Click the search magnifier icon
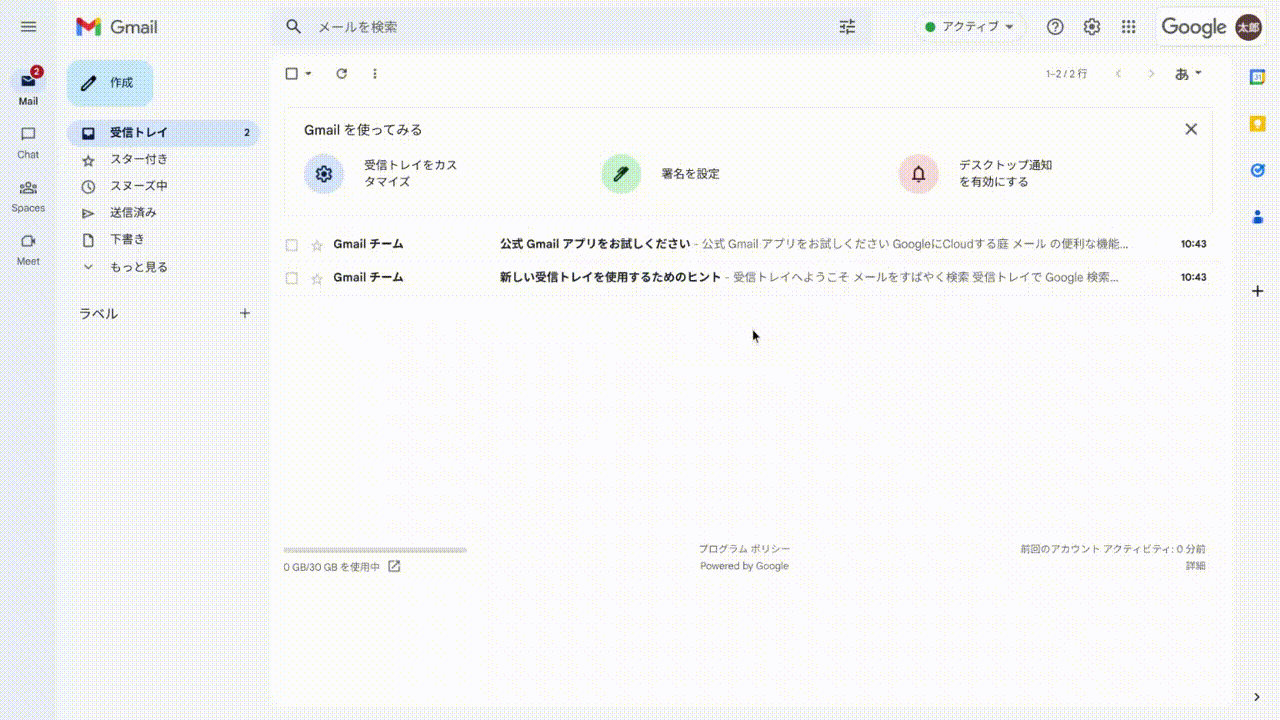This screenshot has width=1280, height=720. point(293,27)
